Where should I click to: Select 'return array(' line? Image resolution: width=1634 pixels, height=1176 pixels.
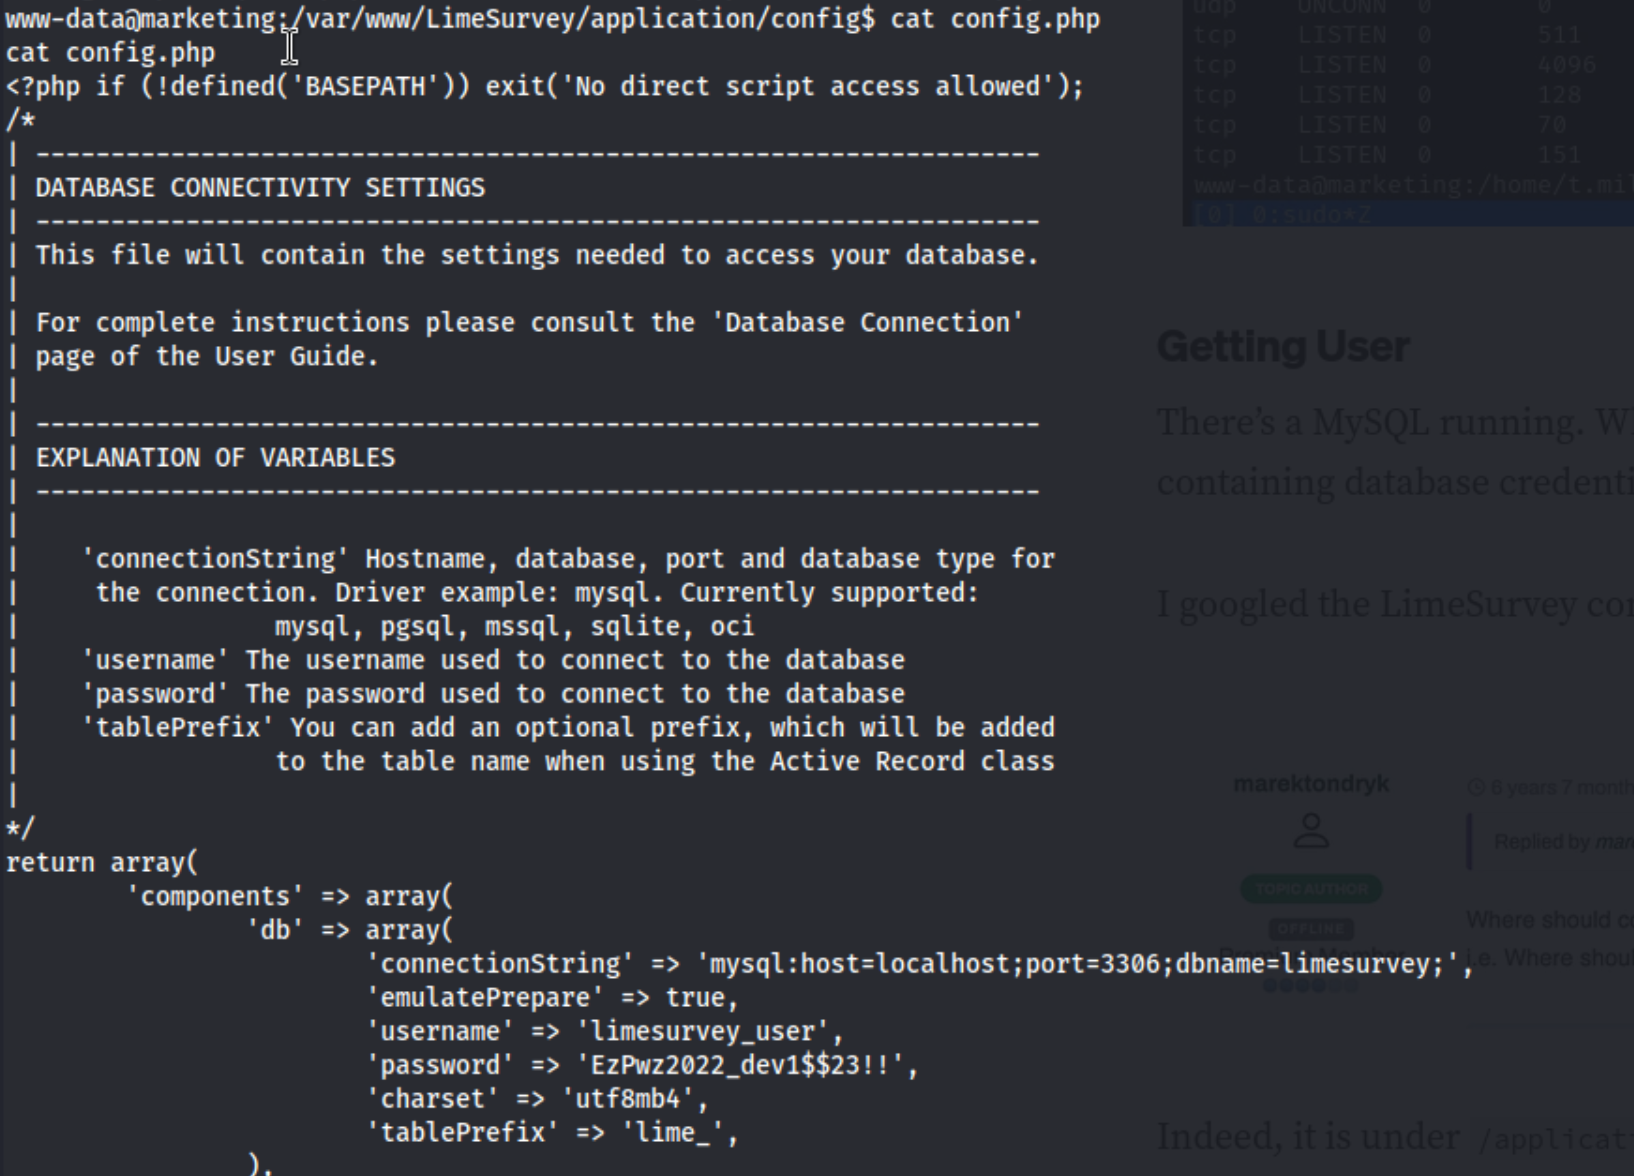(x=102, y=863)
